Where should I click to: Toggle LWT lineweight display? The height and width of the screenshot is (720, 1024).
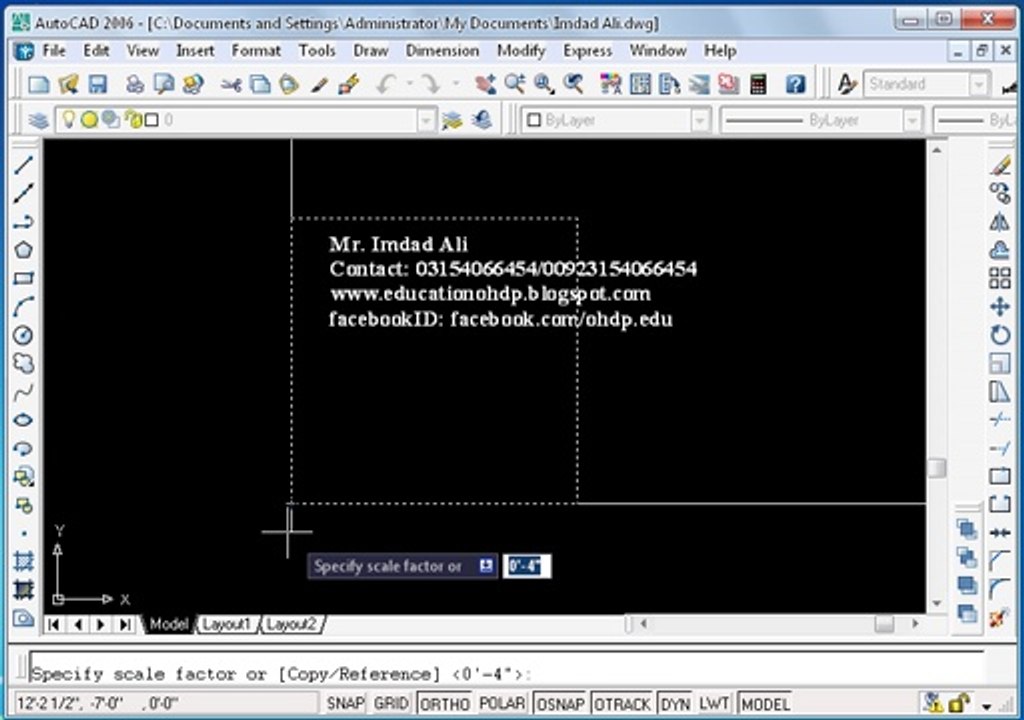[x=714, y=704]
